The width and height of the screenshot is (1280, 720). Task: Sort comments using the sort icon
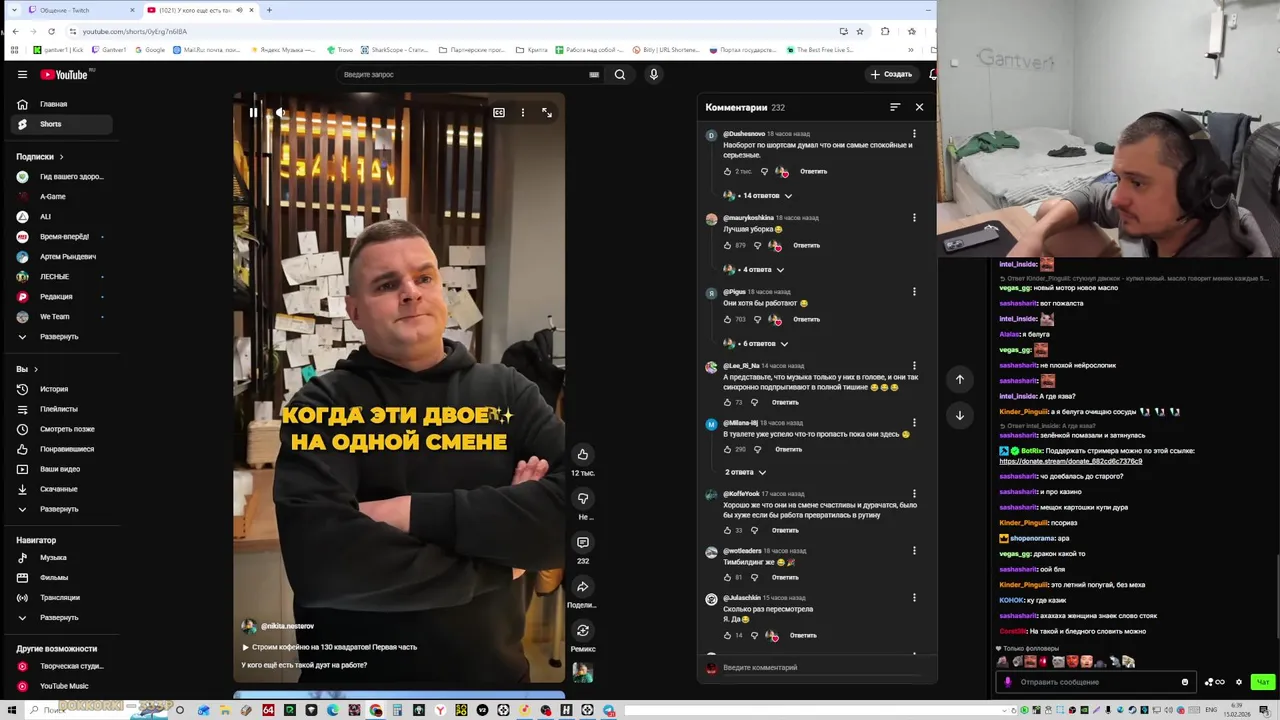pos(895,107)
